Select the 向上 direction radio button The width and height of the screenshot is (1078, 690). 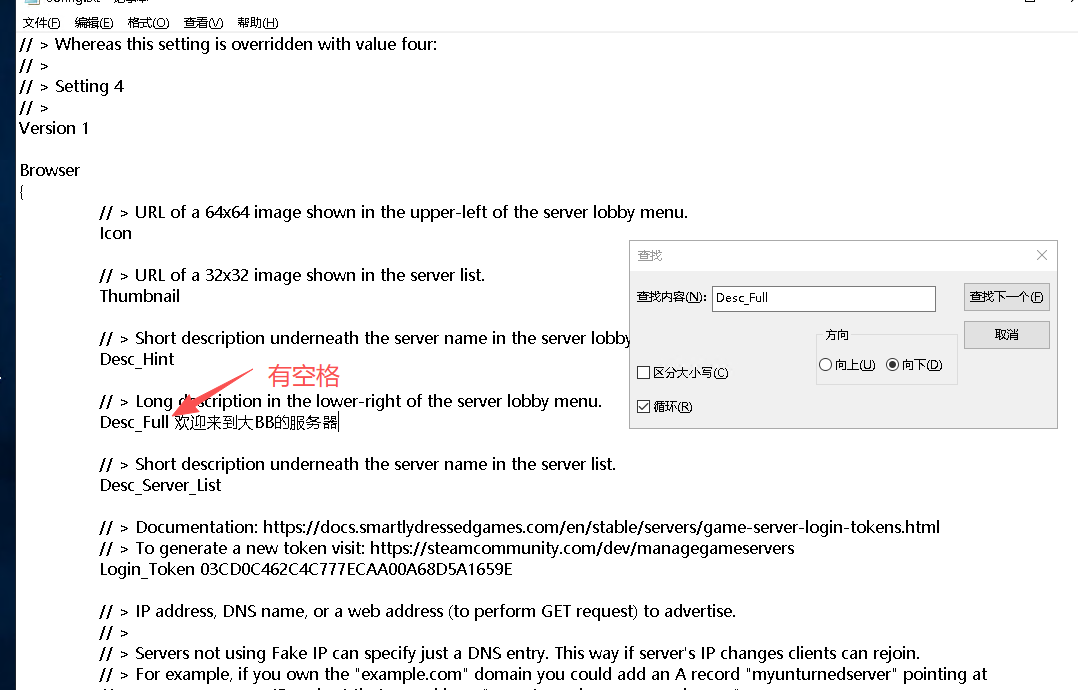[825, 365]
